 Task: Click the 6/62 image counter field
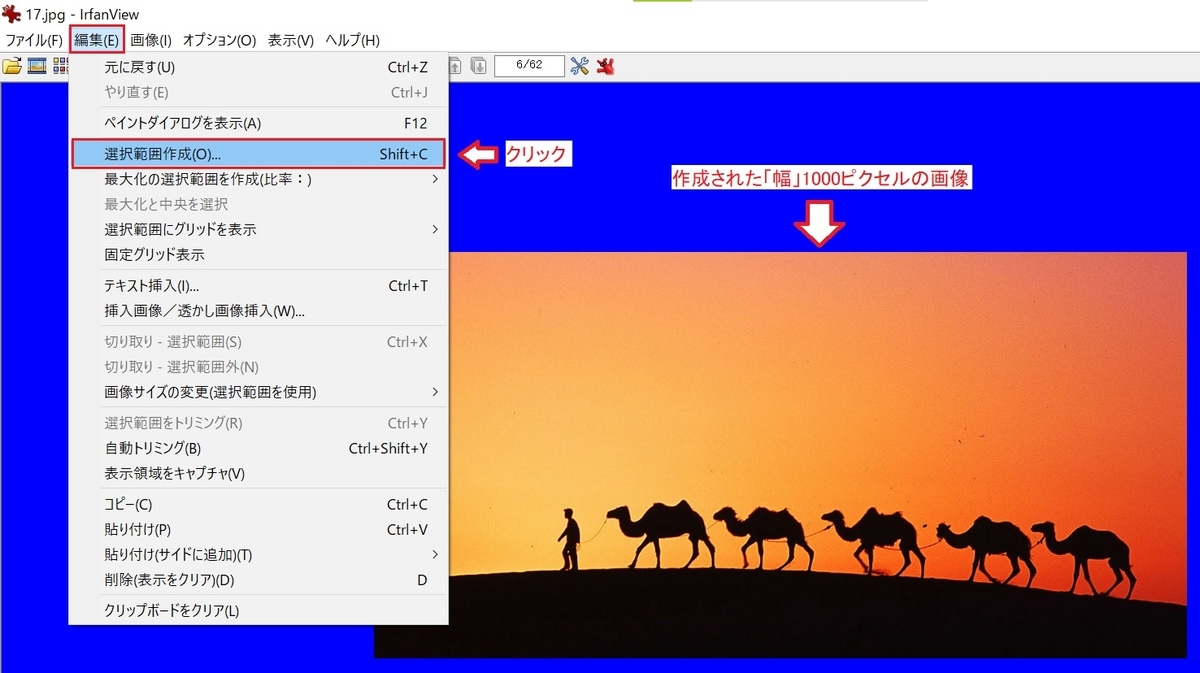(530, 65)
